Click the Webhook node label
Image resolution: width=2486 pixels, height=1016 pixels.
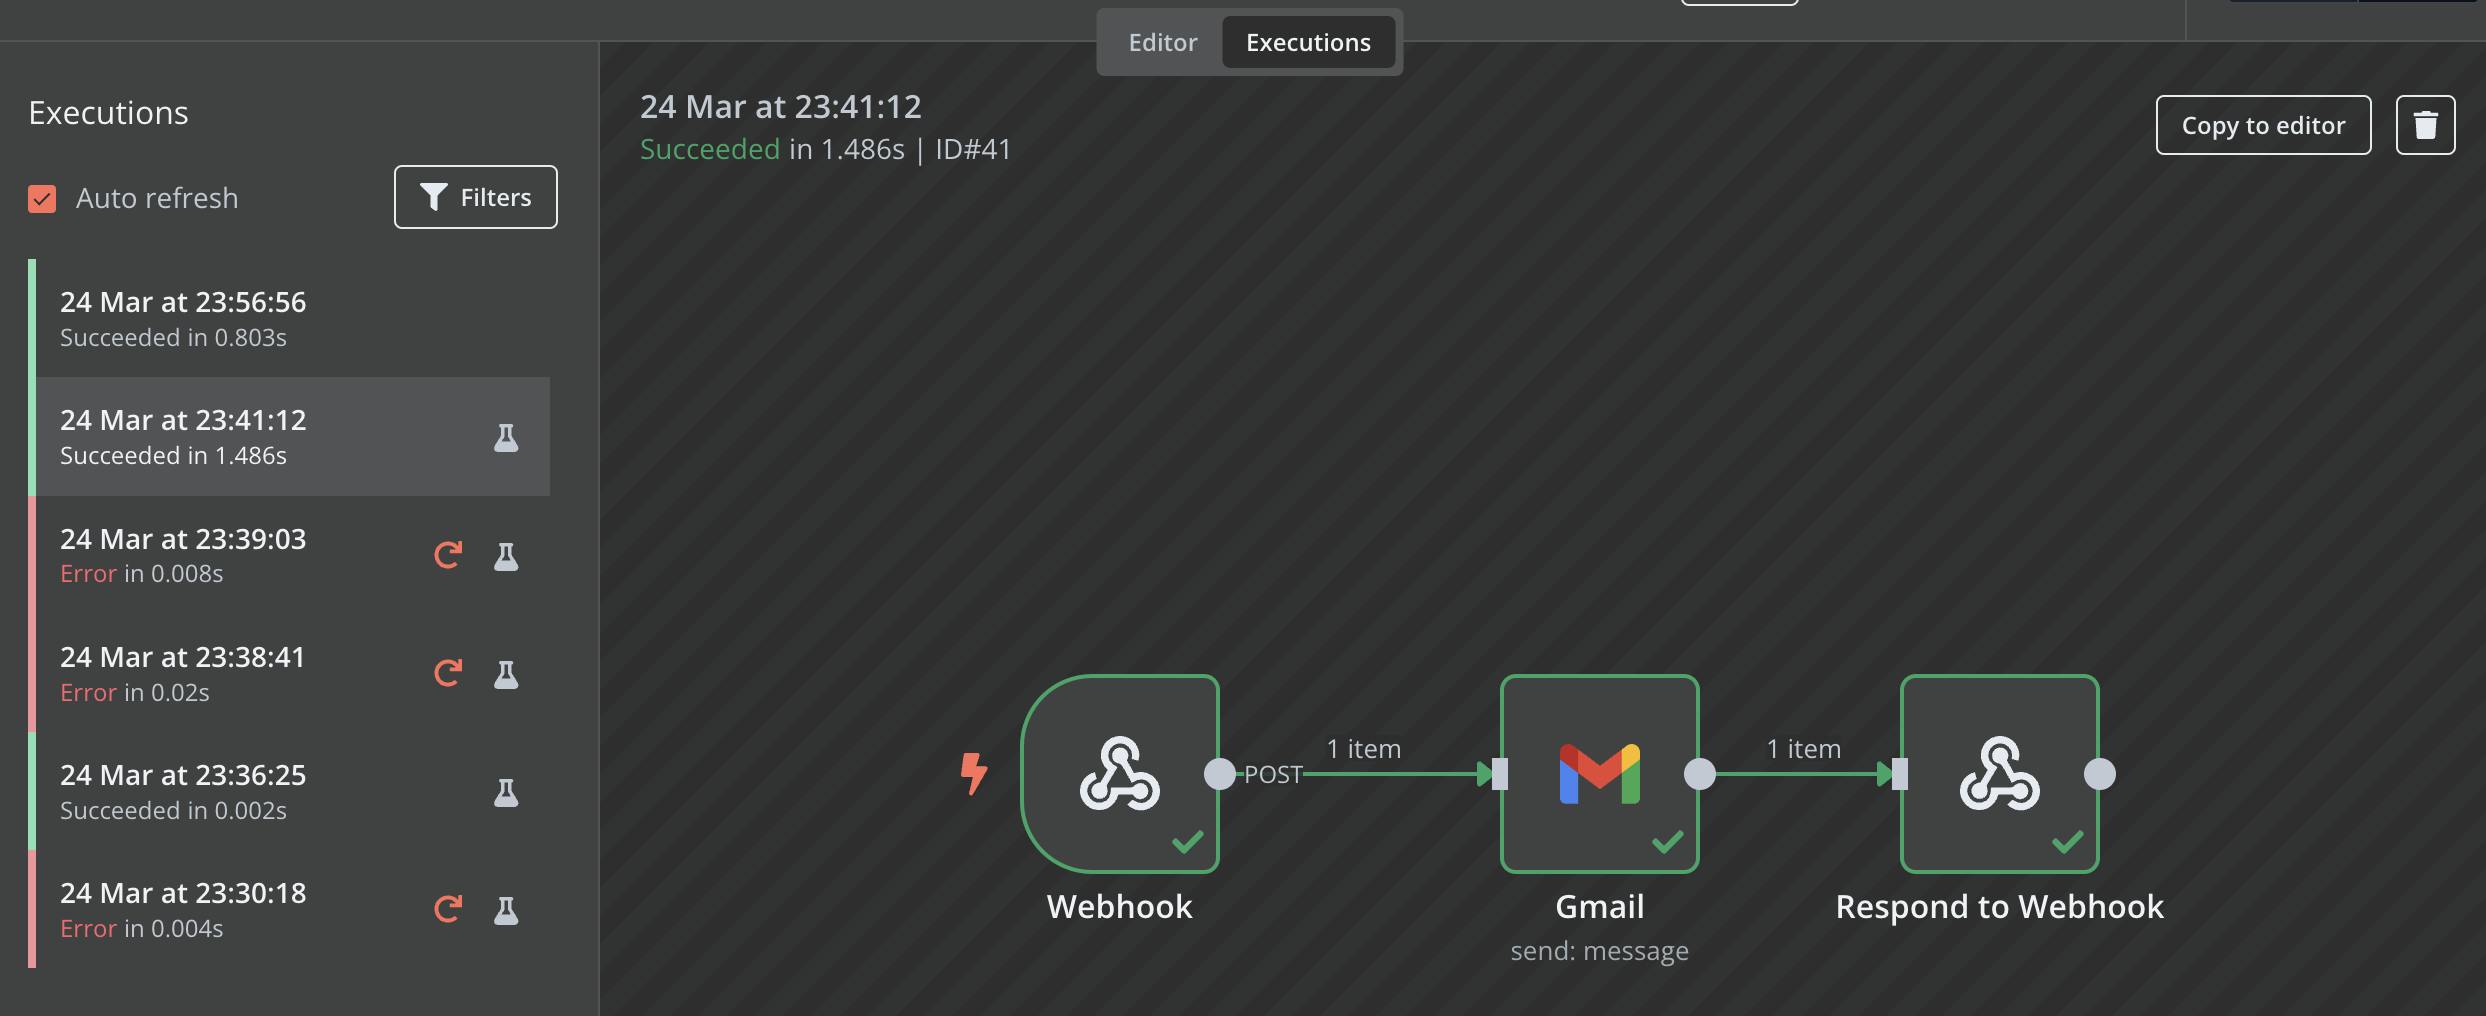pos(1119,906)
